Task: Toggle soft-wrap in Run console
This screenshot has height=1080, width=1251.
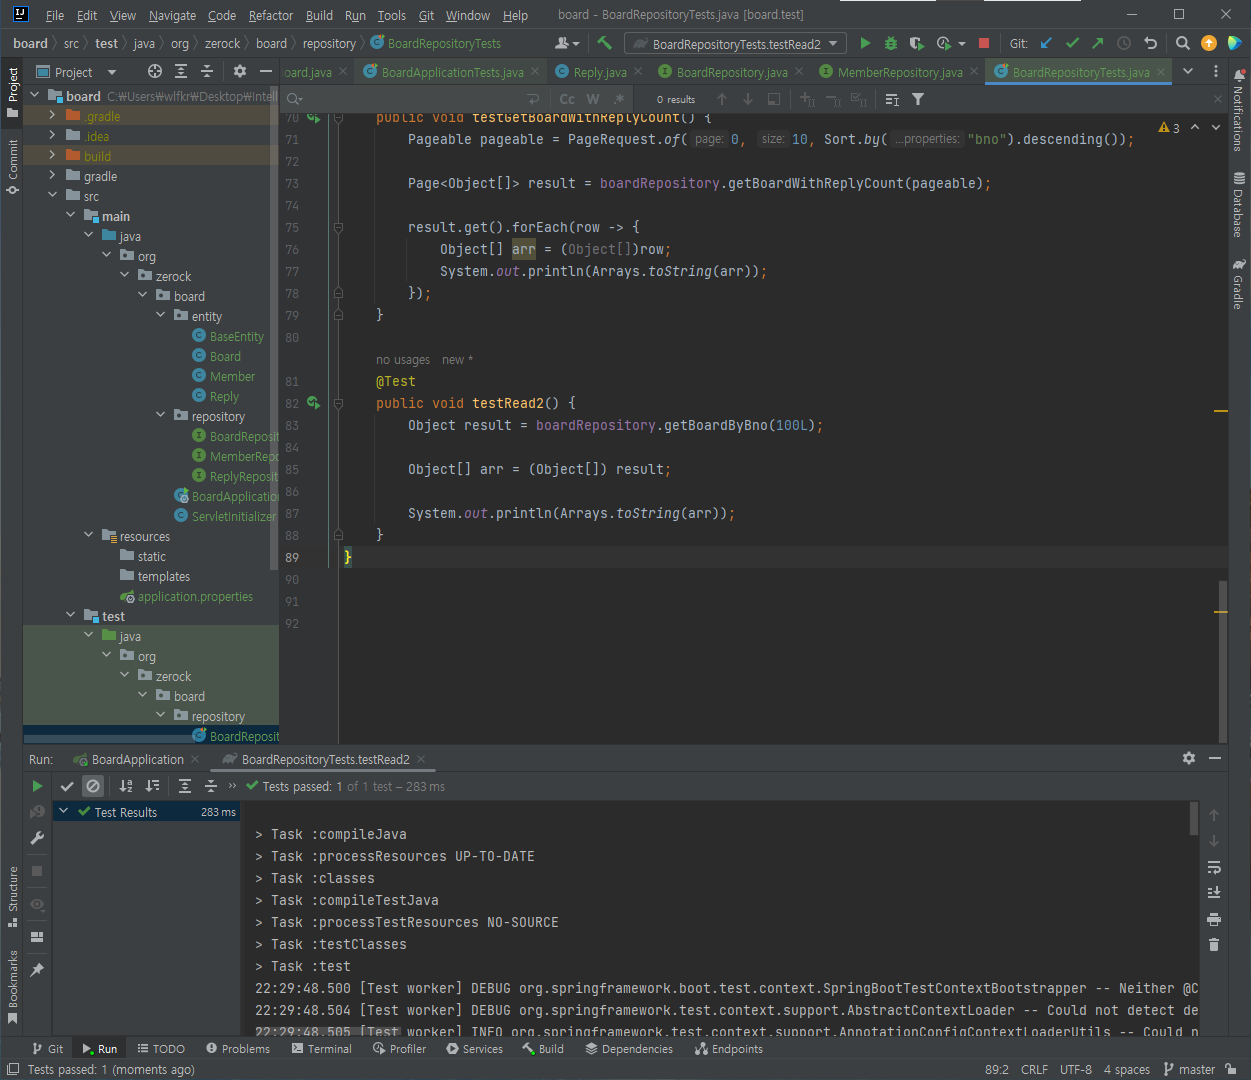Action: (x=1214, y=867)
